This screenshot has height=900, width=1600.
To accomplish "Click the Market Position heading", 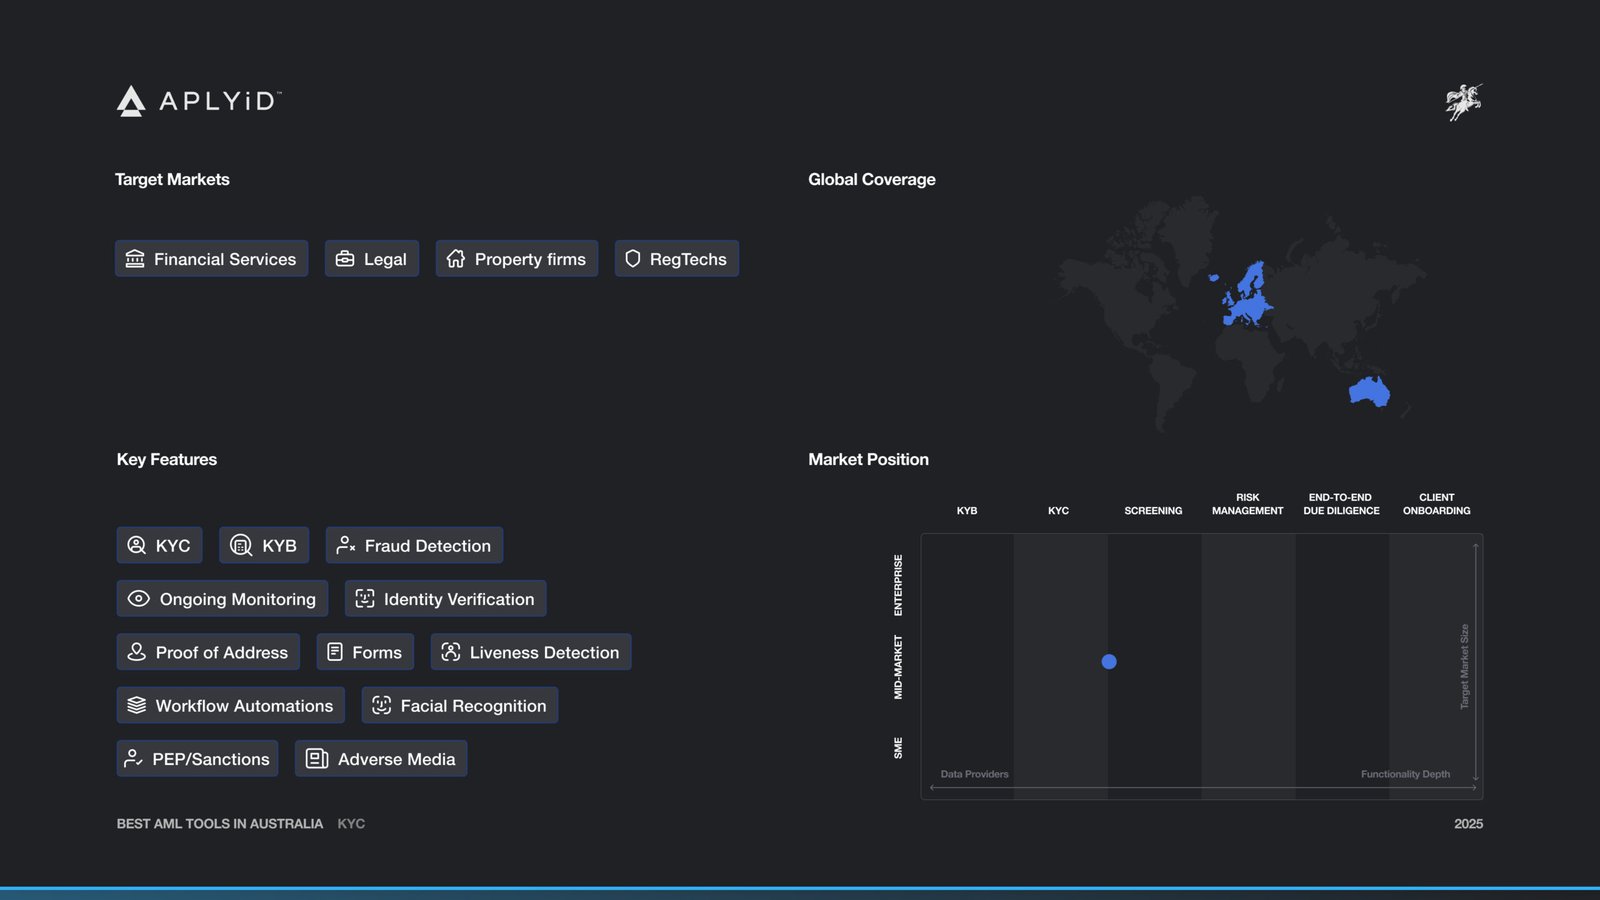I will click(868, 459).
